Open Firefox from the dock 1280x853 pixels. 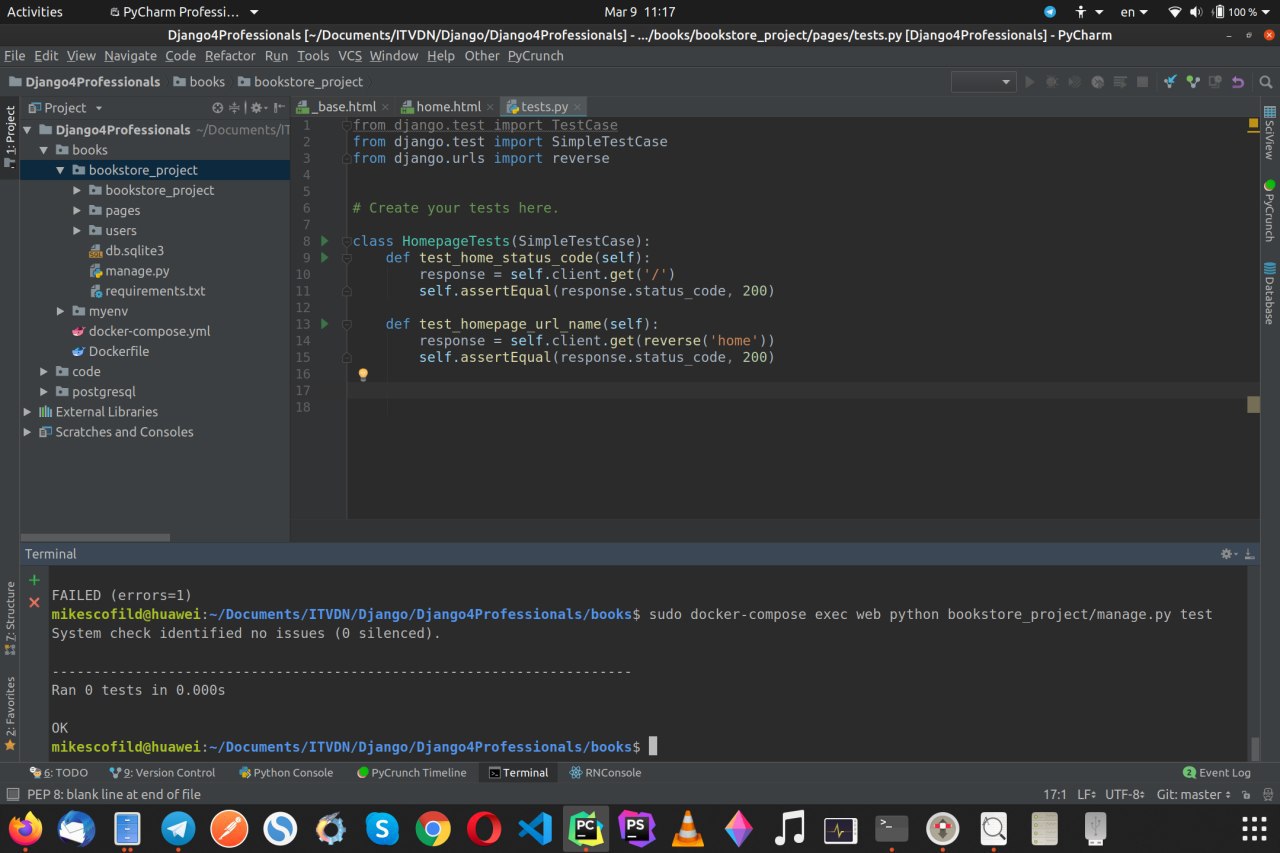[x=25, y=828]
